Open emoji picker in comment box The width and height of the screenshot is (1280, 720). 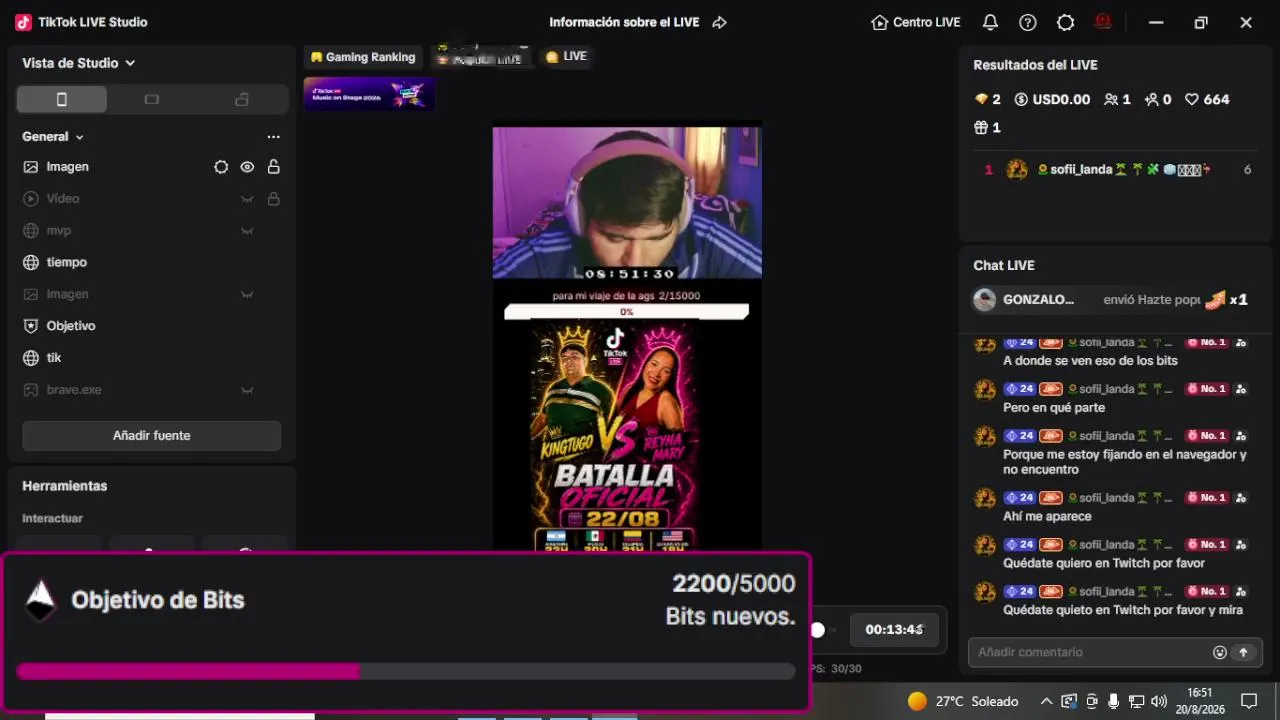tap(1220, 652)
